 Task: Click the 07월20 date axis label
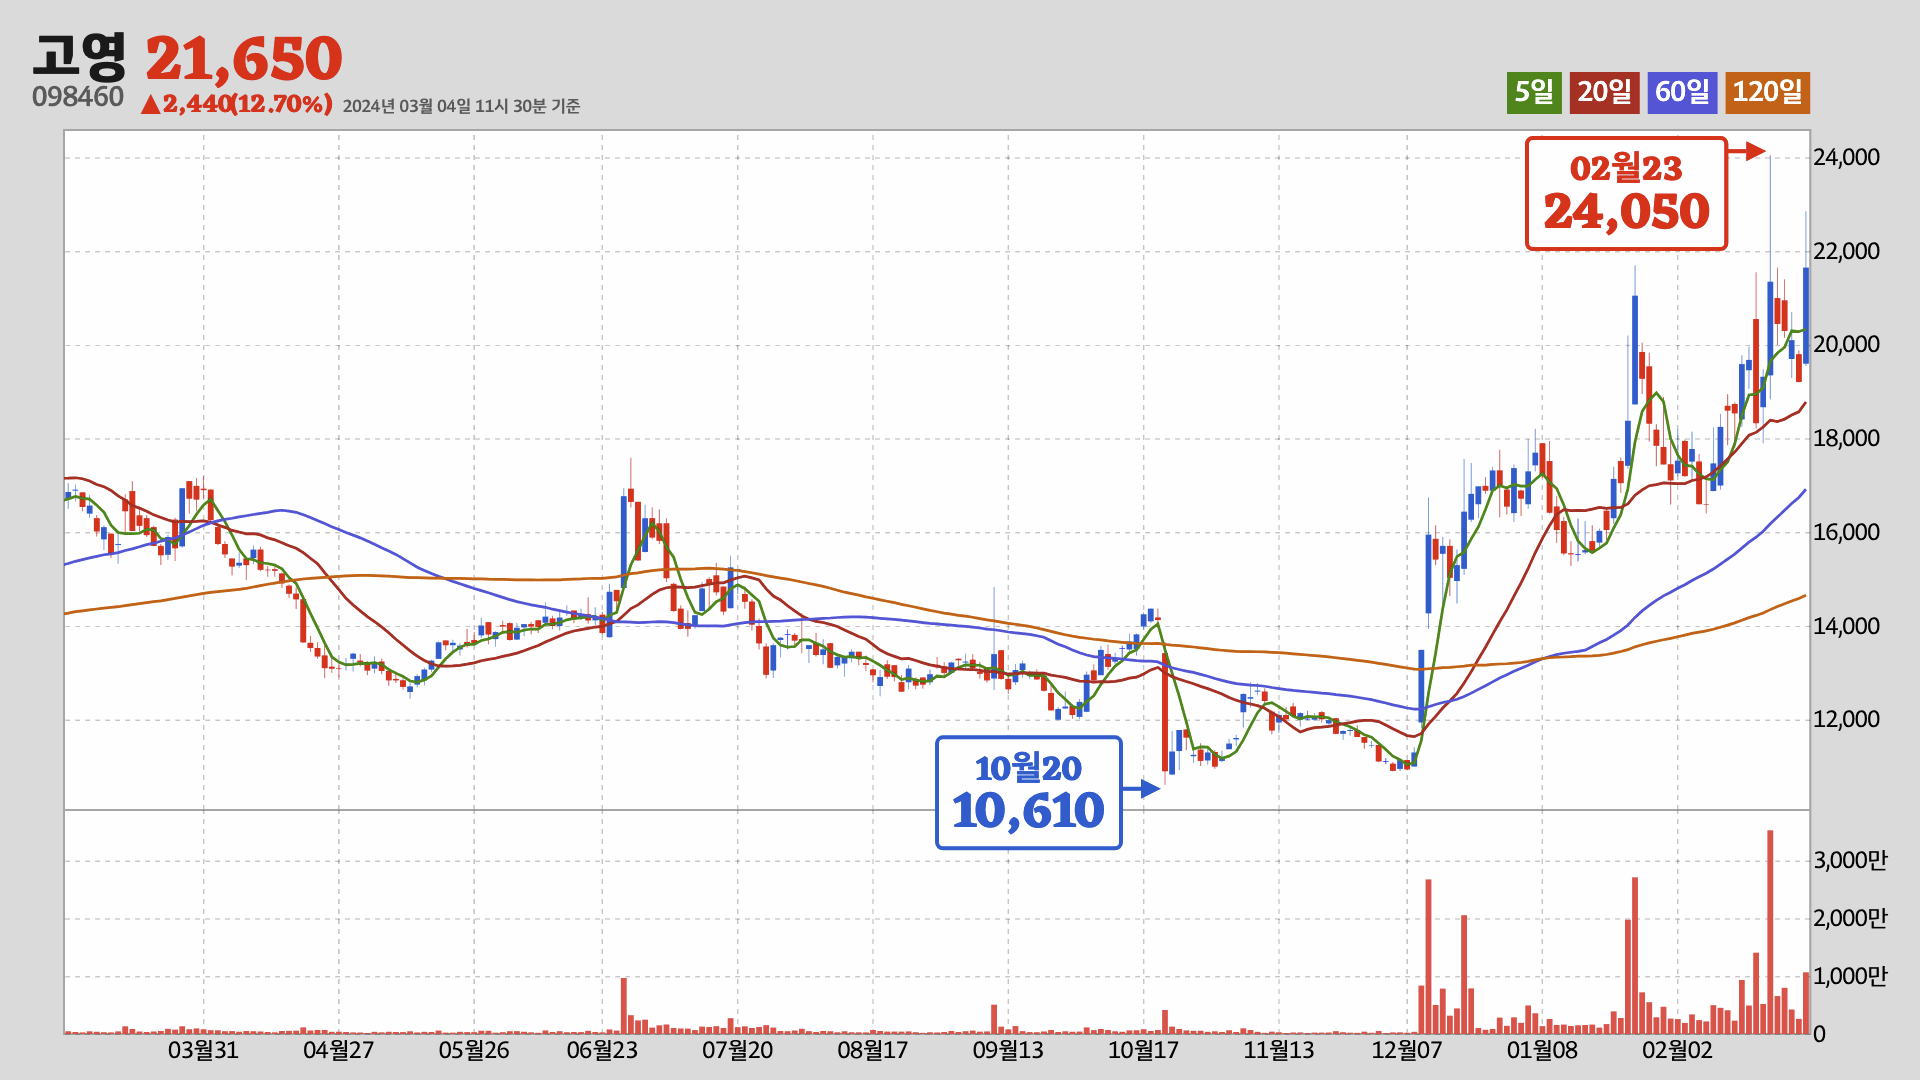(738, 1050)
